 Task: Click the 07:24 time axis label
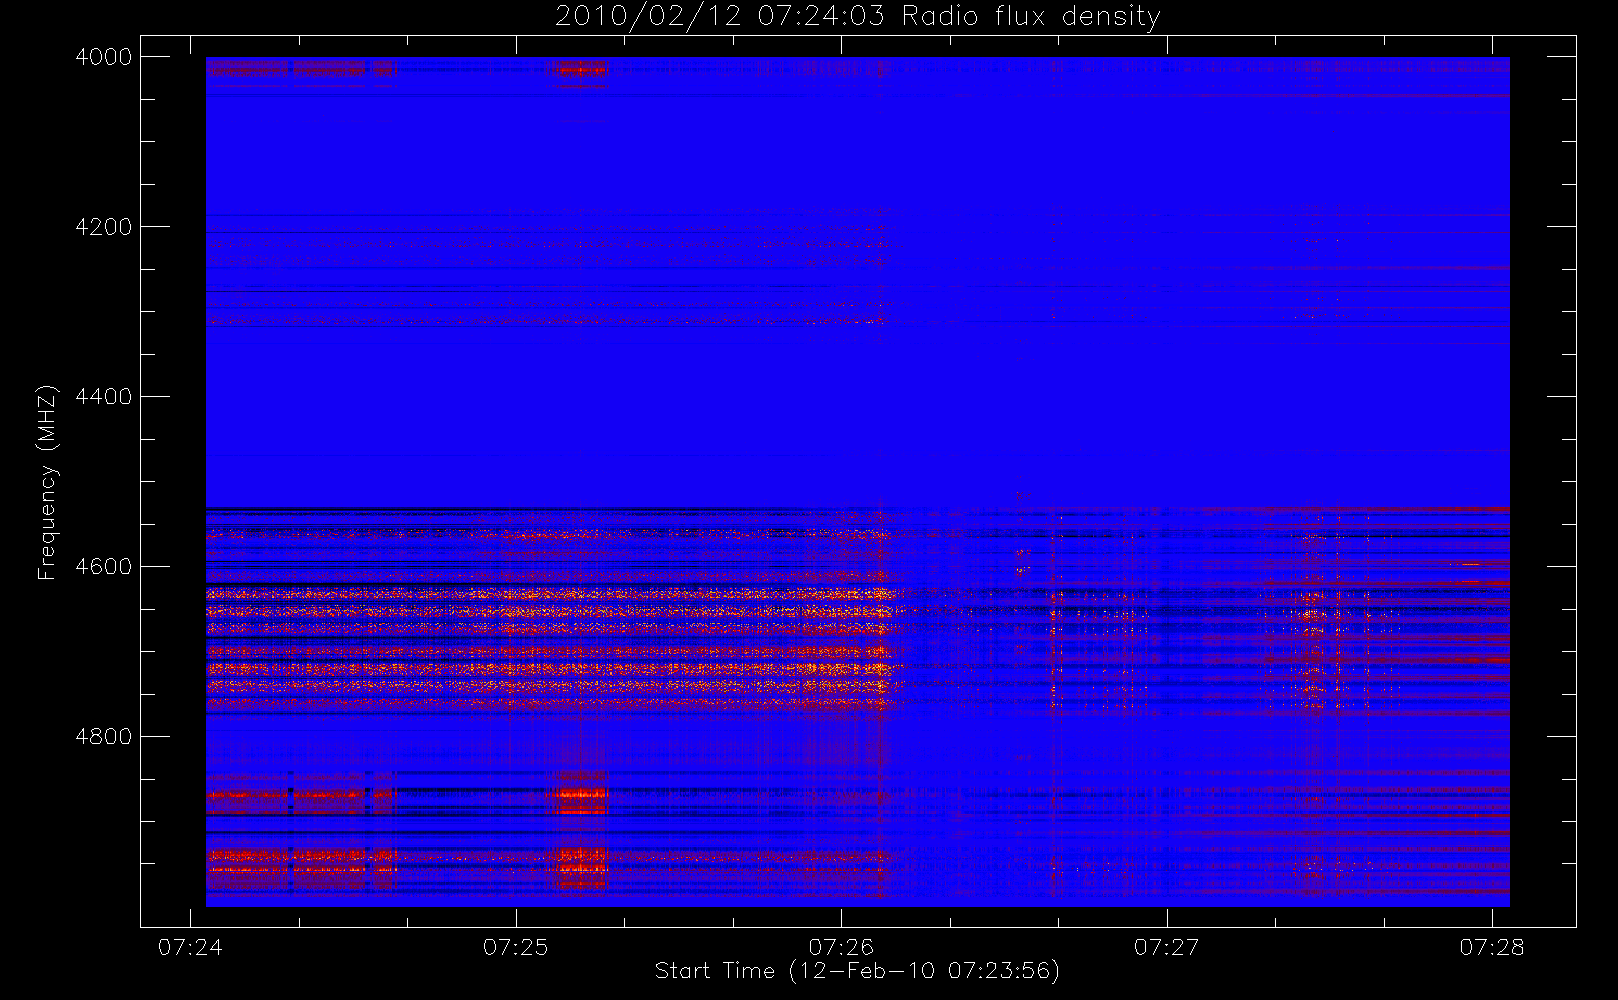pyautogui.click(x=190, y=947)
